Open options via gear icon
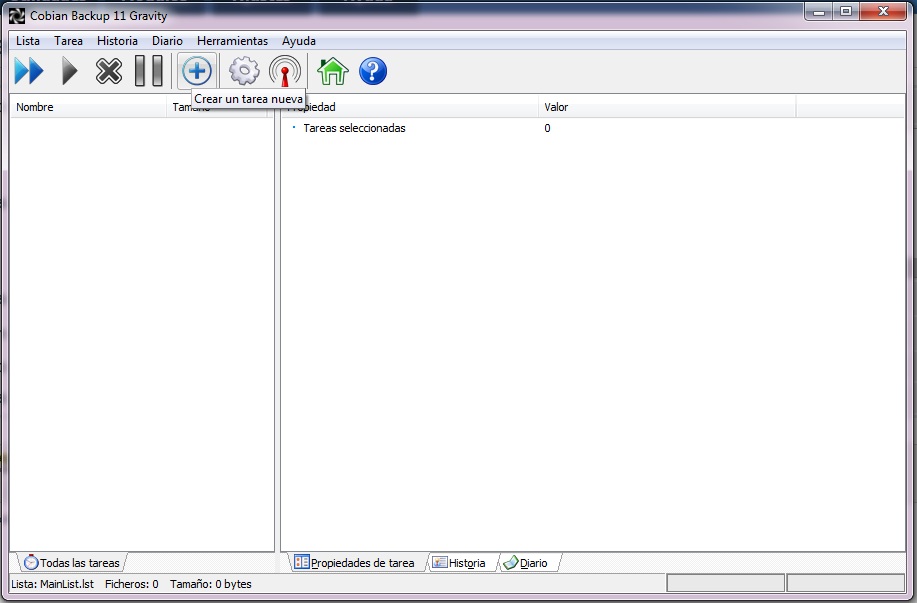This screenshot has height=603, width=917. point(244,71)
